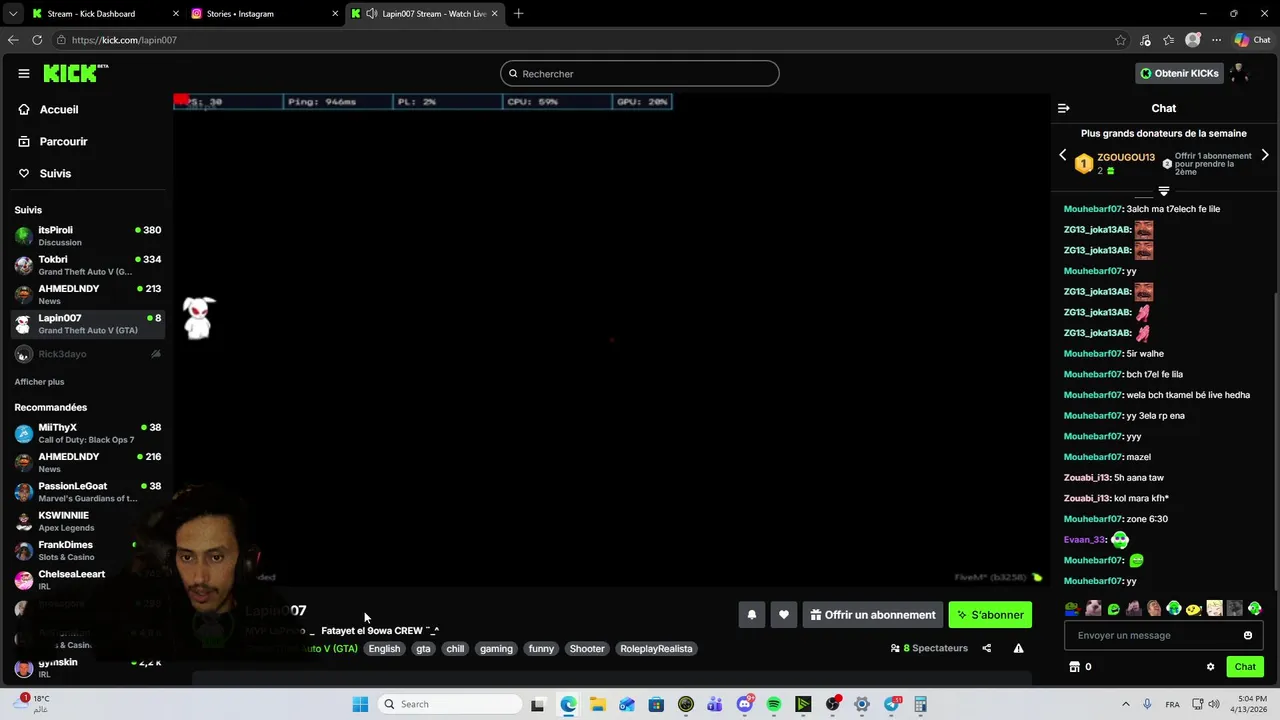
Task: Reload the page
Action: (x=37, y=40)
